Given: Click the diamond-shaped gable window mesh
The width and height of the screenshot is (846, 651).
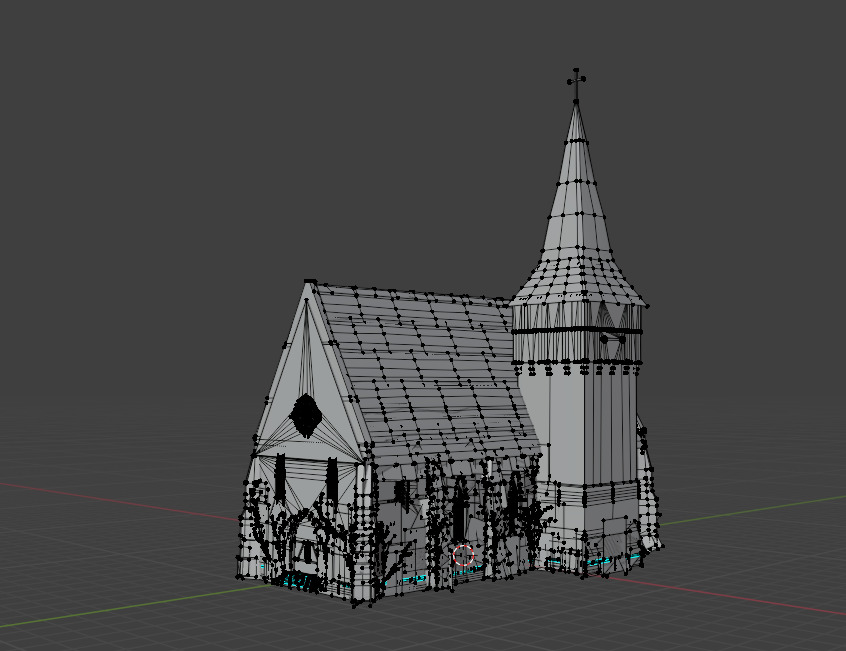Looking at the screenshot, I should [x=306, y=415].
